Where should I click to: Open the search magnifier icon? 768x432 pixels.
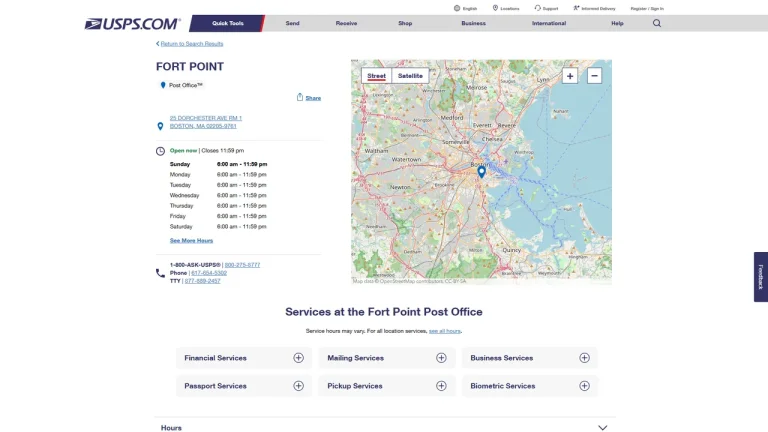coord(656,23)
